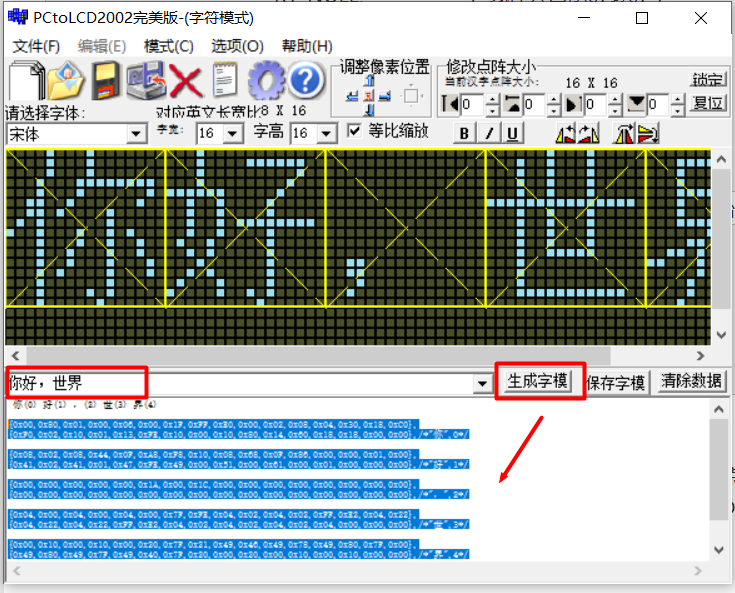Image resolution: width=735 pixels, height=593 pixels.
Task: Increase the right margin spinner value
Action: 615,99
